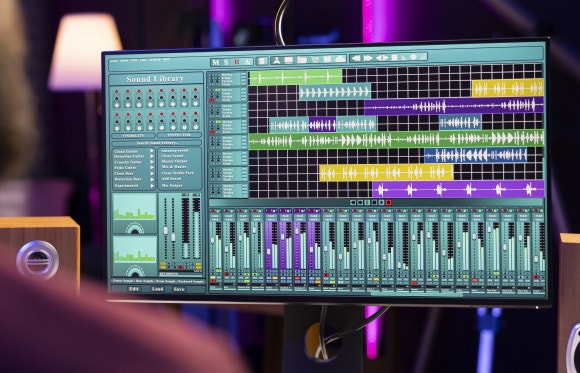Image resolution: width=580 pixels, height=373 pixels.
Task: Click the first purple mixer channel fader
Action: [x=269, y=251]
